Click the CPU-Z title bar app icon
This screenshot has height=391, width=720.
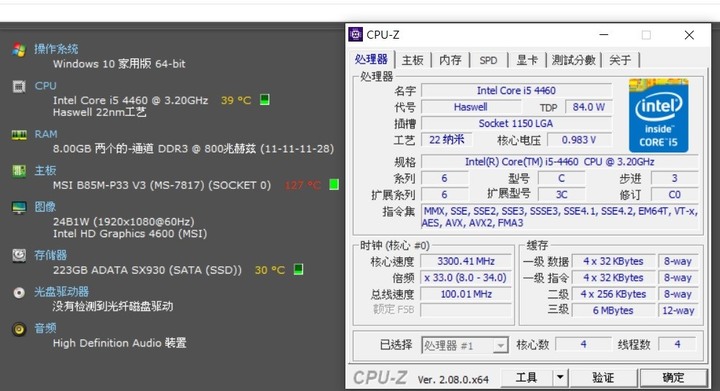click(x=355, y=34)
